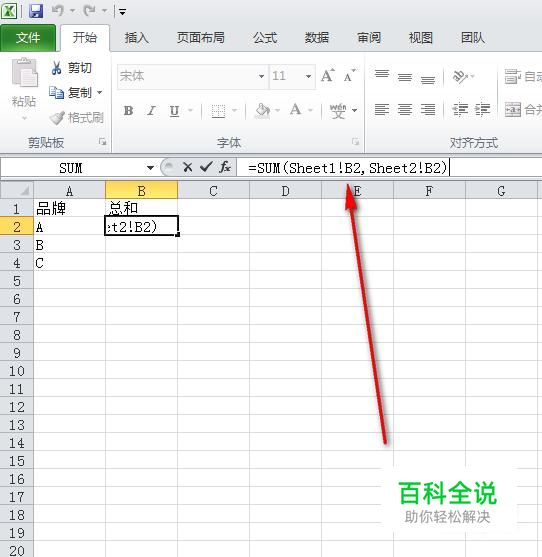Confirm formula entry with checkmark icon
The width and height of the screenshot is (542, 557).
[206, 167]
